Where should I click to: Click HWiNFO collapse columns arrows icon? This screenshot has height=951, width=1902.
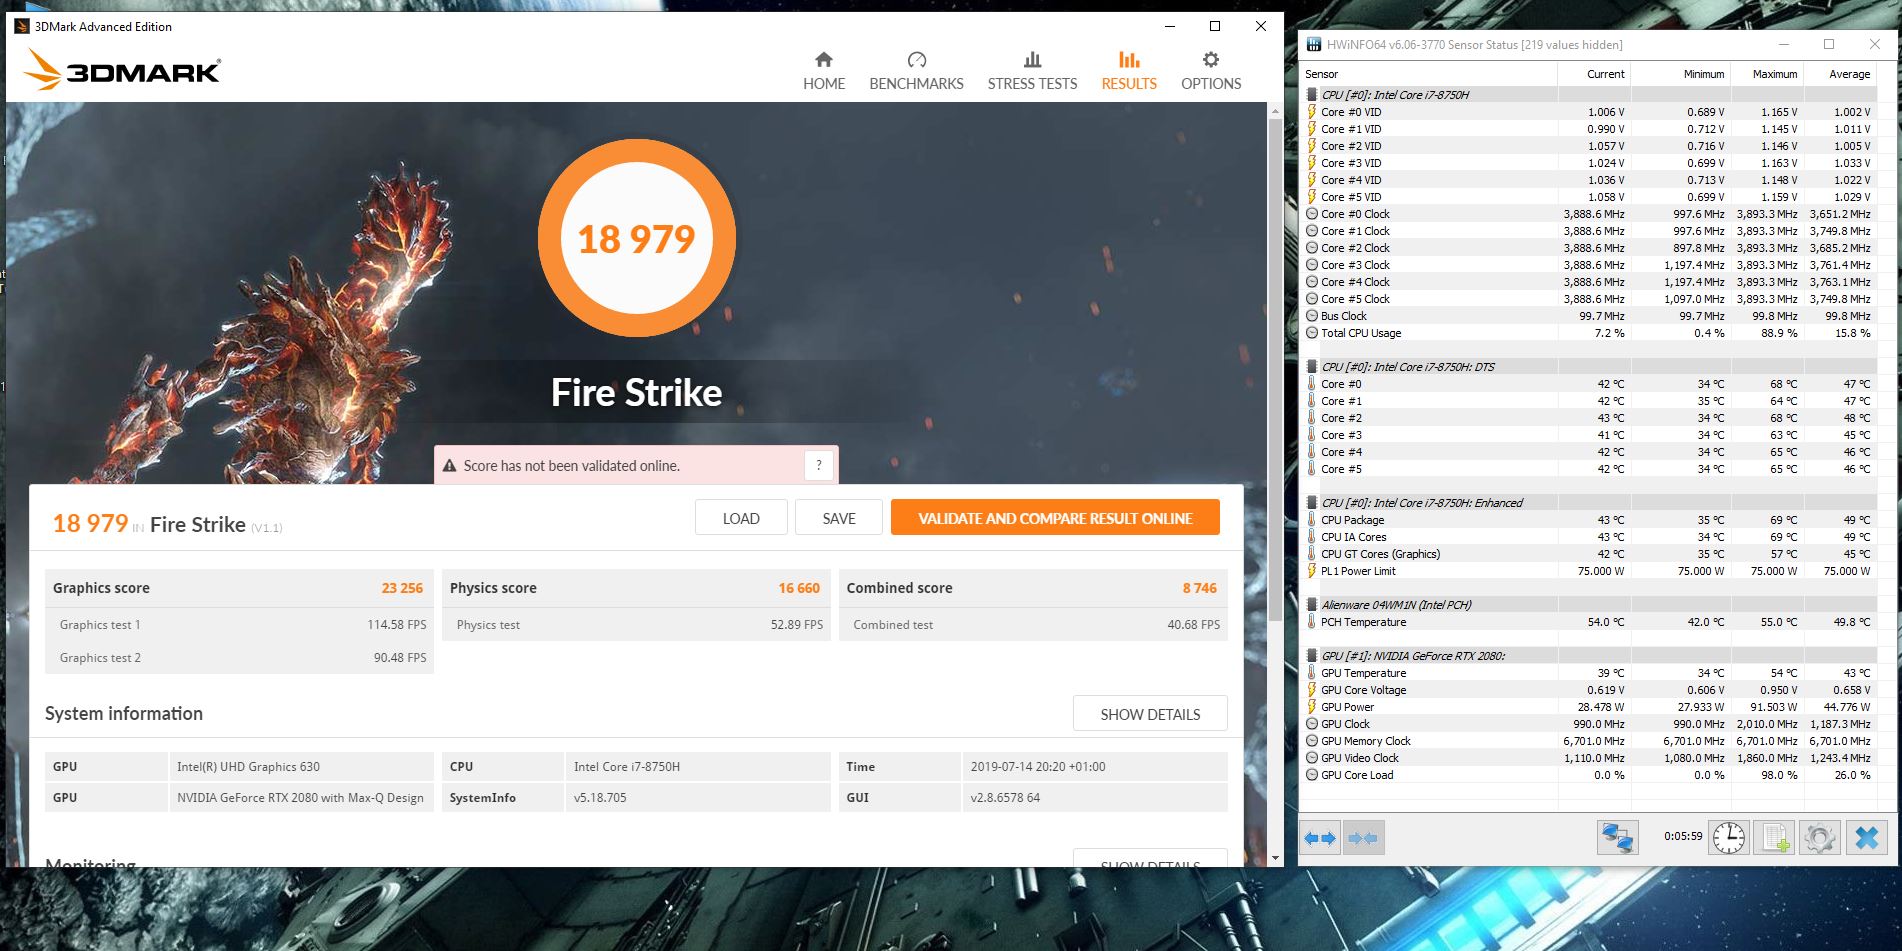[x=1363, y=838]
